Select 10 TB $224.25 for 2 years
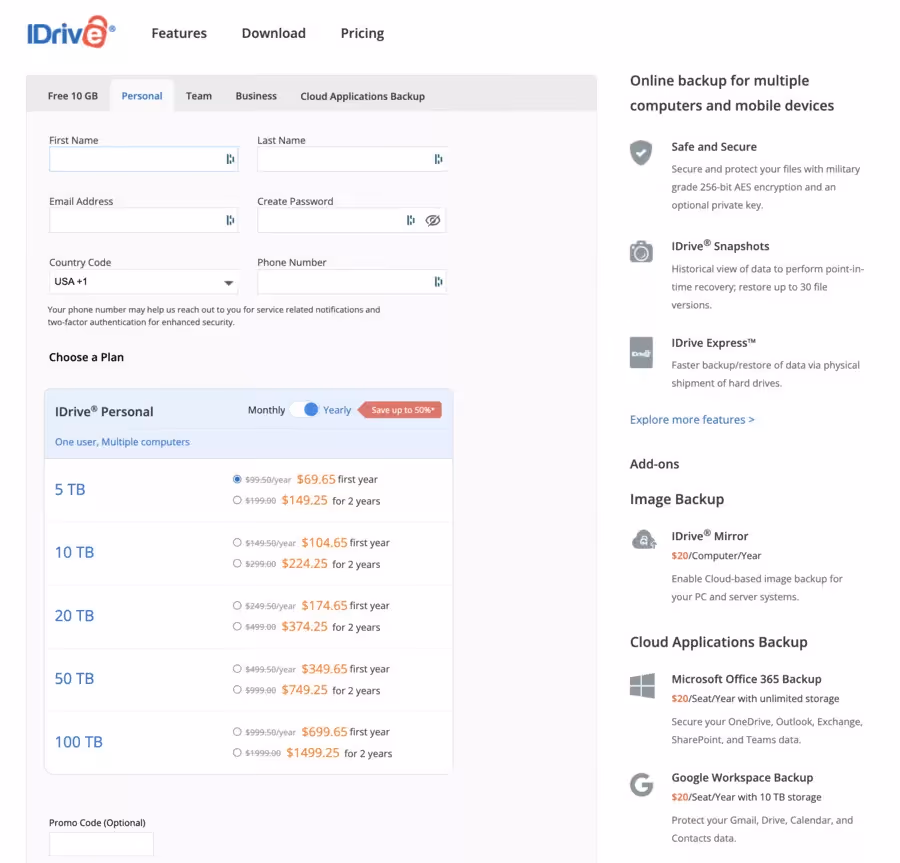The height and width of the screenshot is (863, 900). tap(237, 563)
